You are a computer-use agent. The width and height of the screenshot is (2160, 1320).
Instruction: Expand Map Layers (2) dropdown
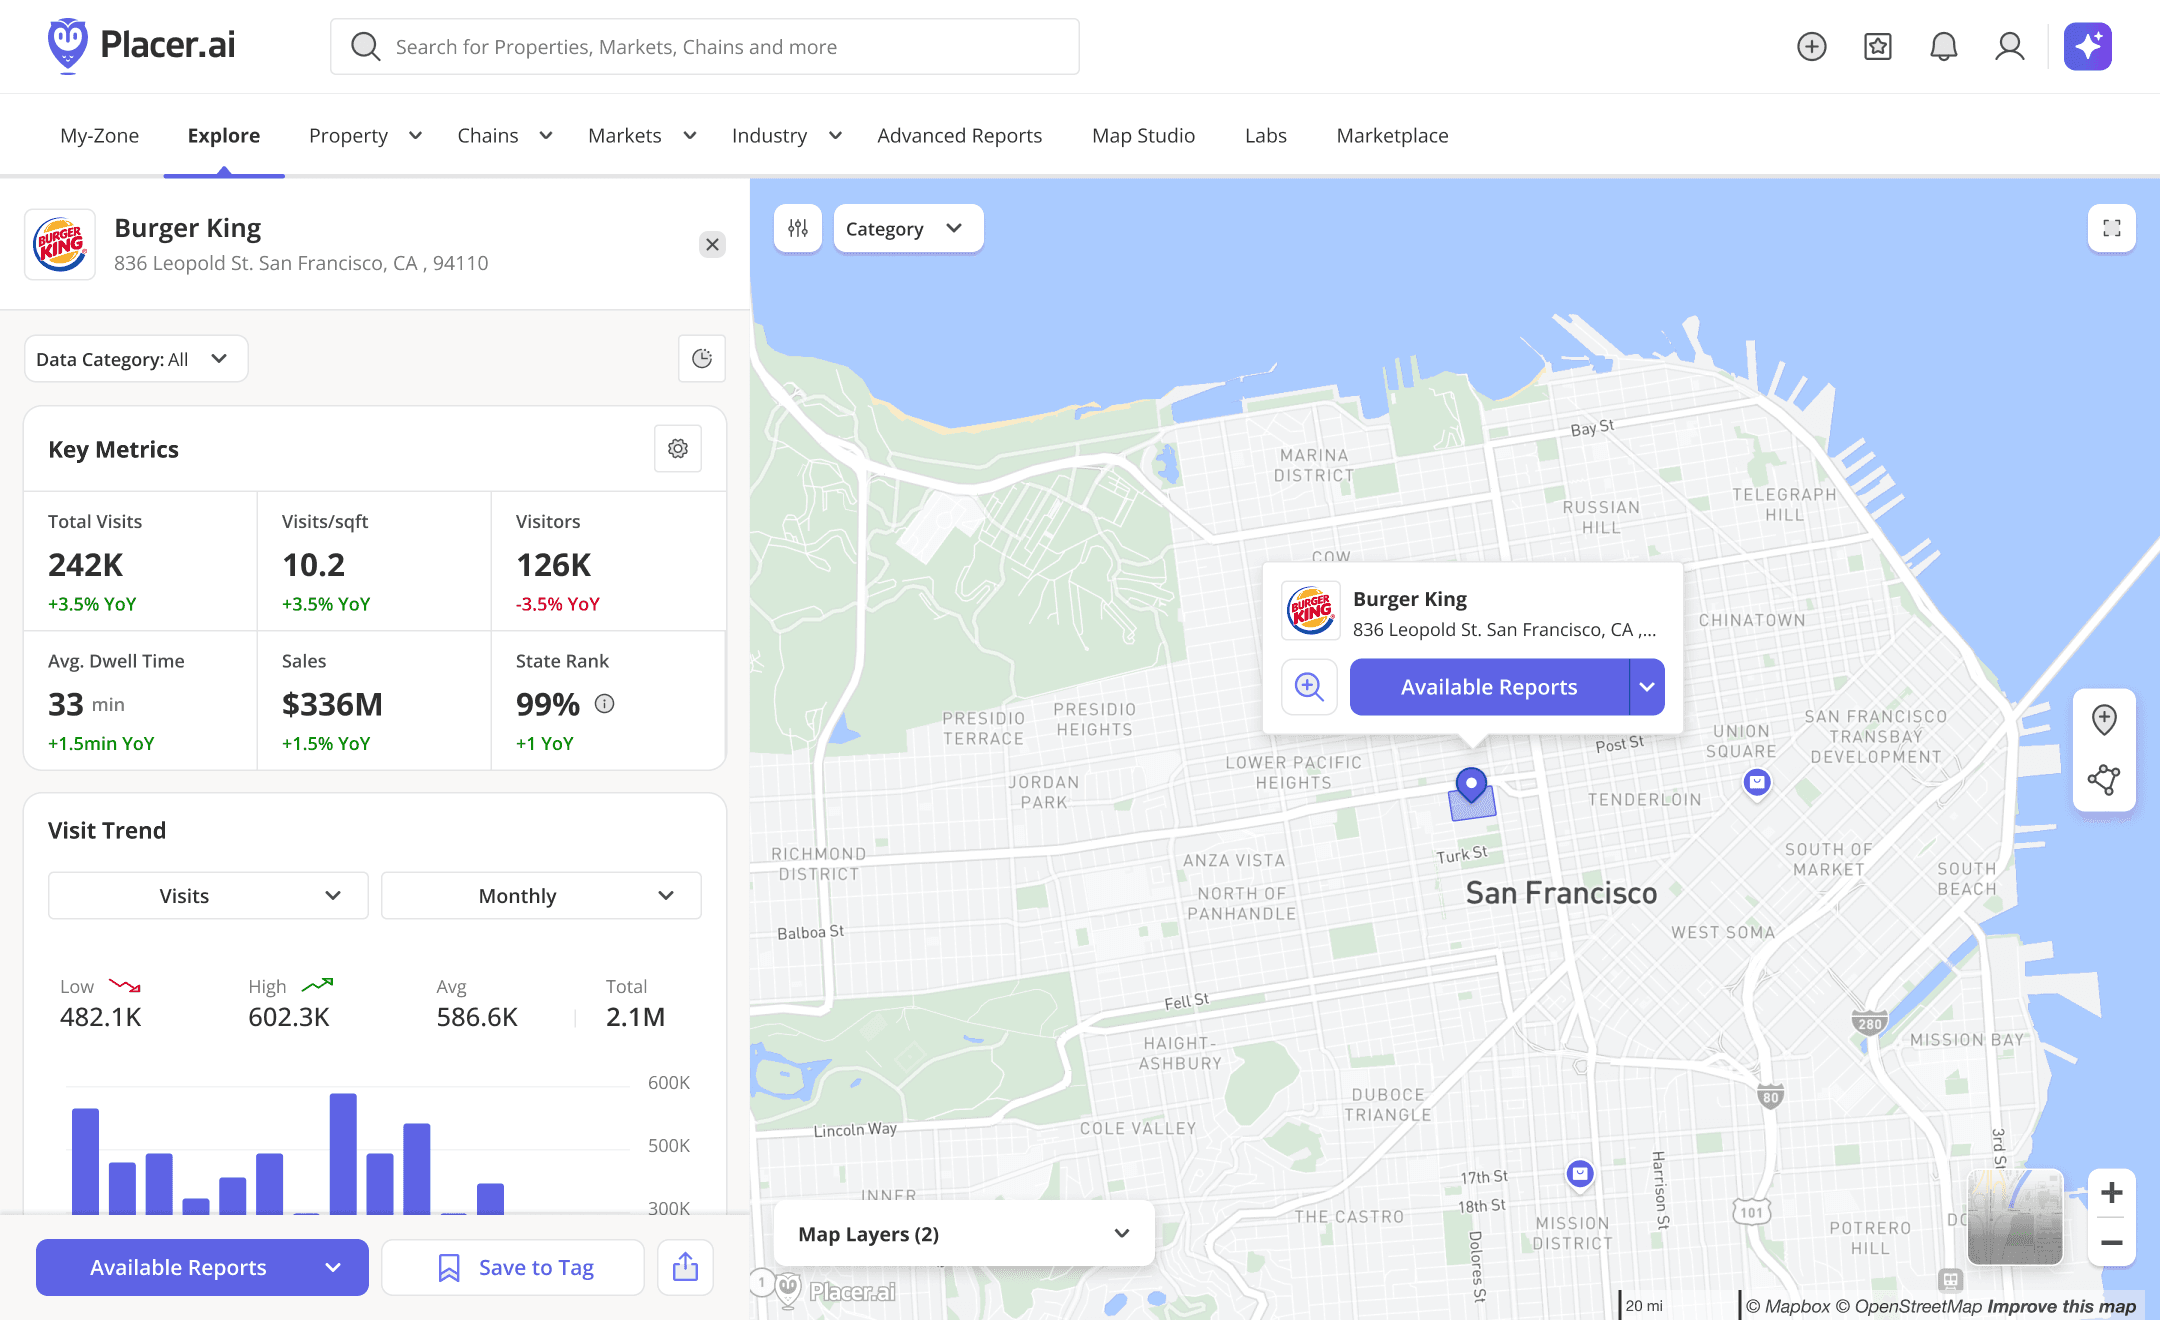(964, 1234)
